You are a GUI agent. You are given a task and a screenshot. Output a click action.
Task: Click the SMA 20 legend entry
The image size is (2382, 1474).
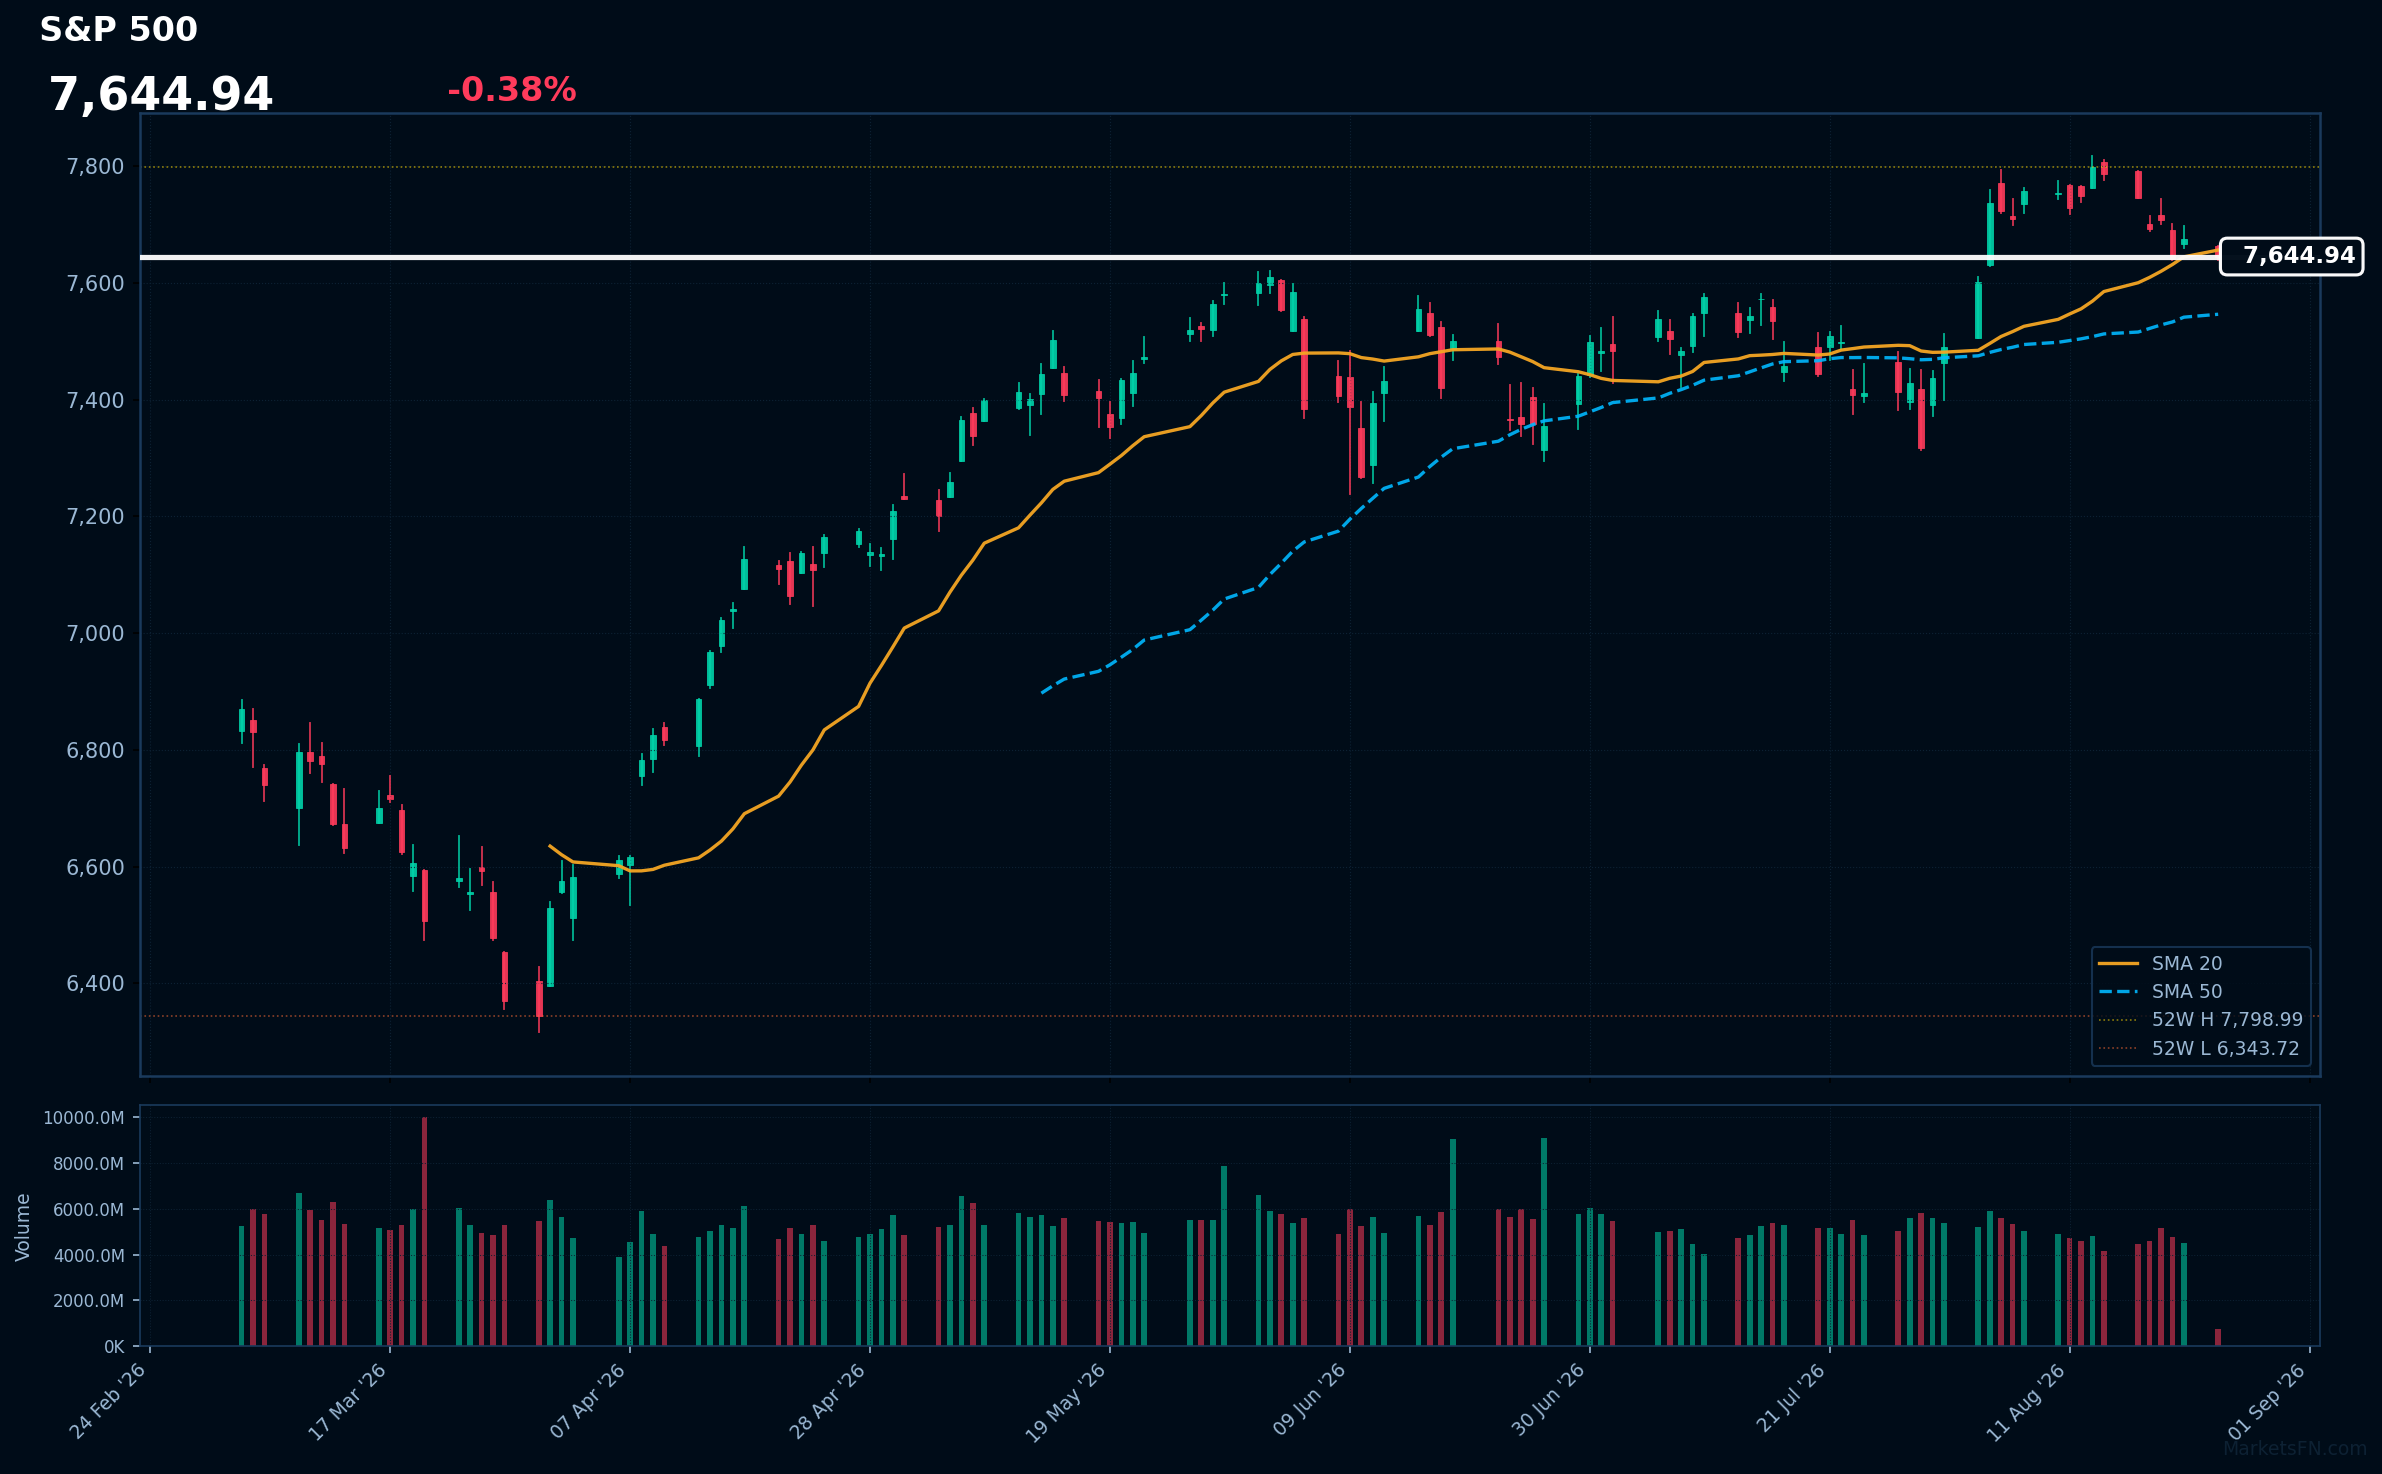(x=2160, y=963)
